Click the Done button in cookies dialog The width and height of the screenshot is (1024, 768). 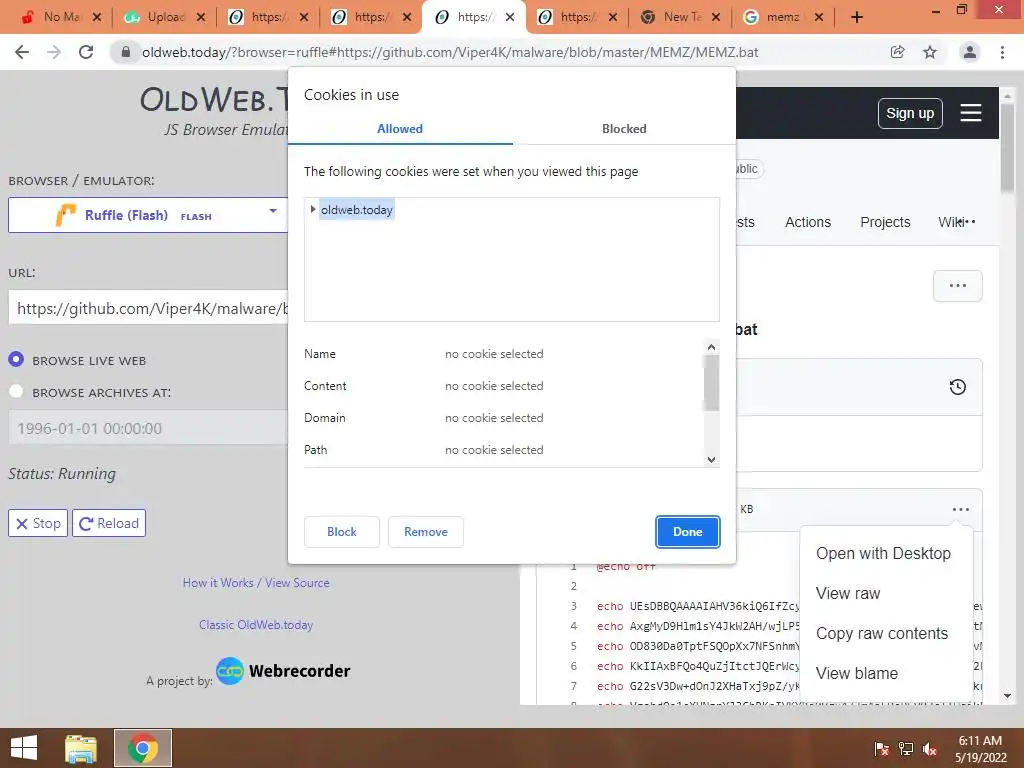(688, 532)
